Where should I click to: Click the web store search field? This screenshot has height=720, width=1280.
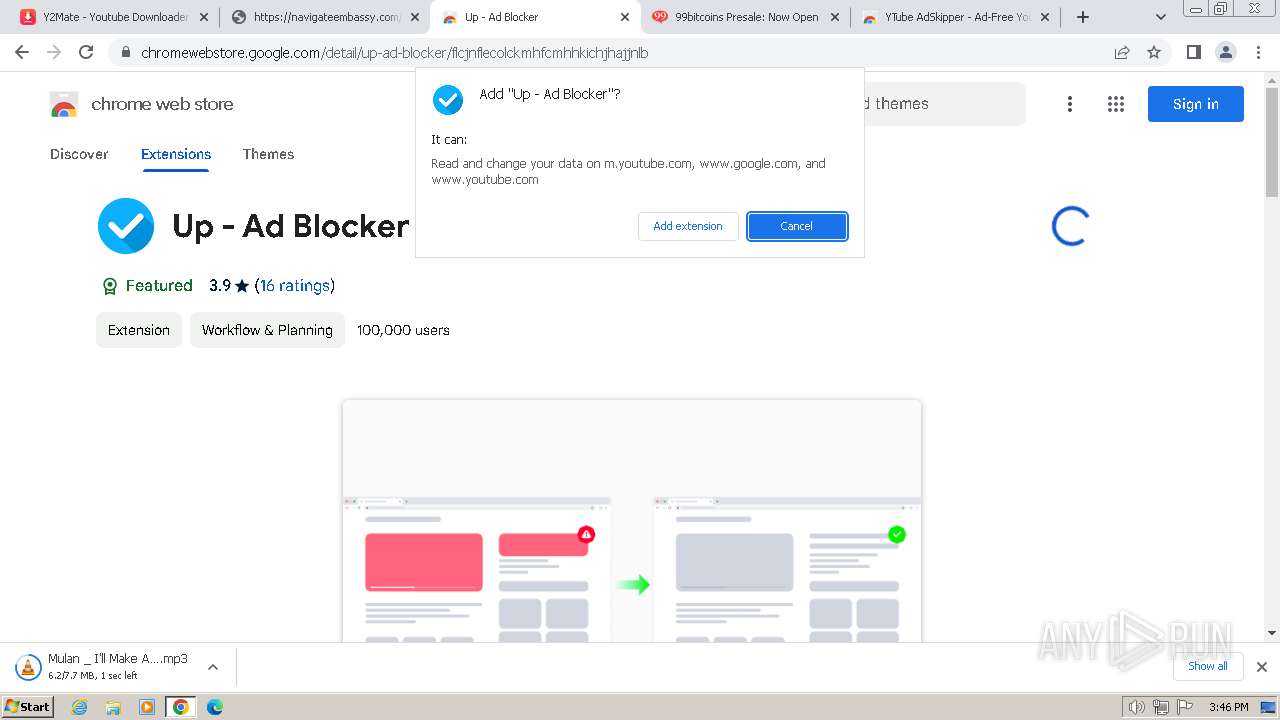pos(945,104)
